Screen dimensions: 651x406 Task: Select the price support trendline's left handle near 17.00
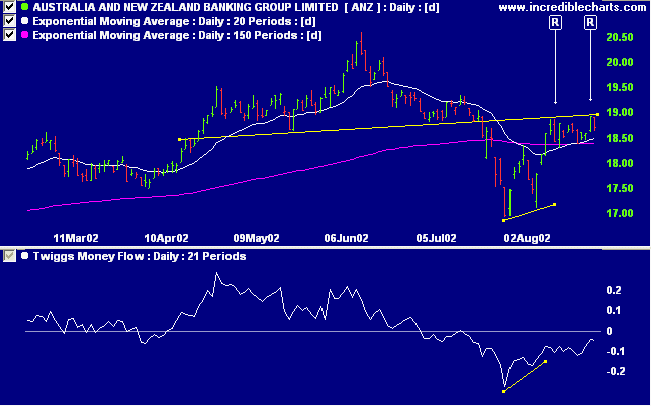click(504, 220)
